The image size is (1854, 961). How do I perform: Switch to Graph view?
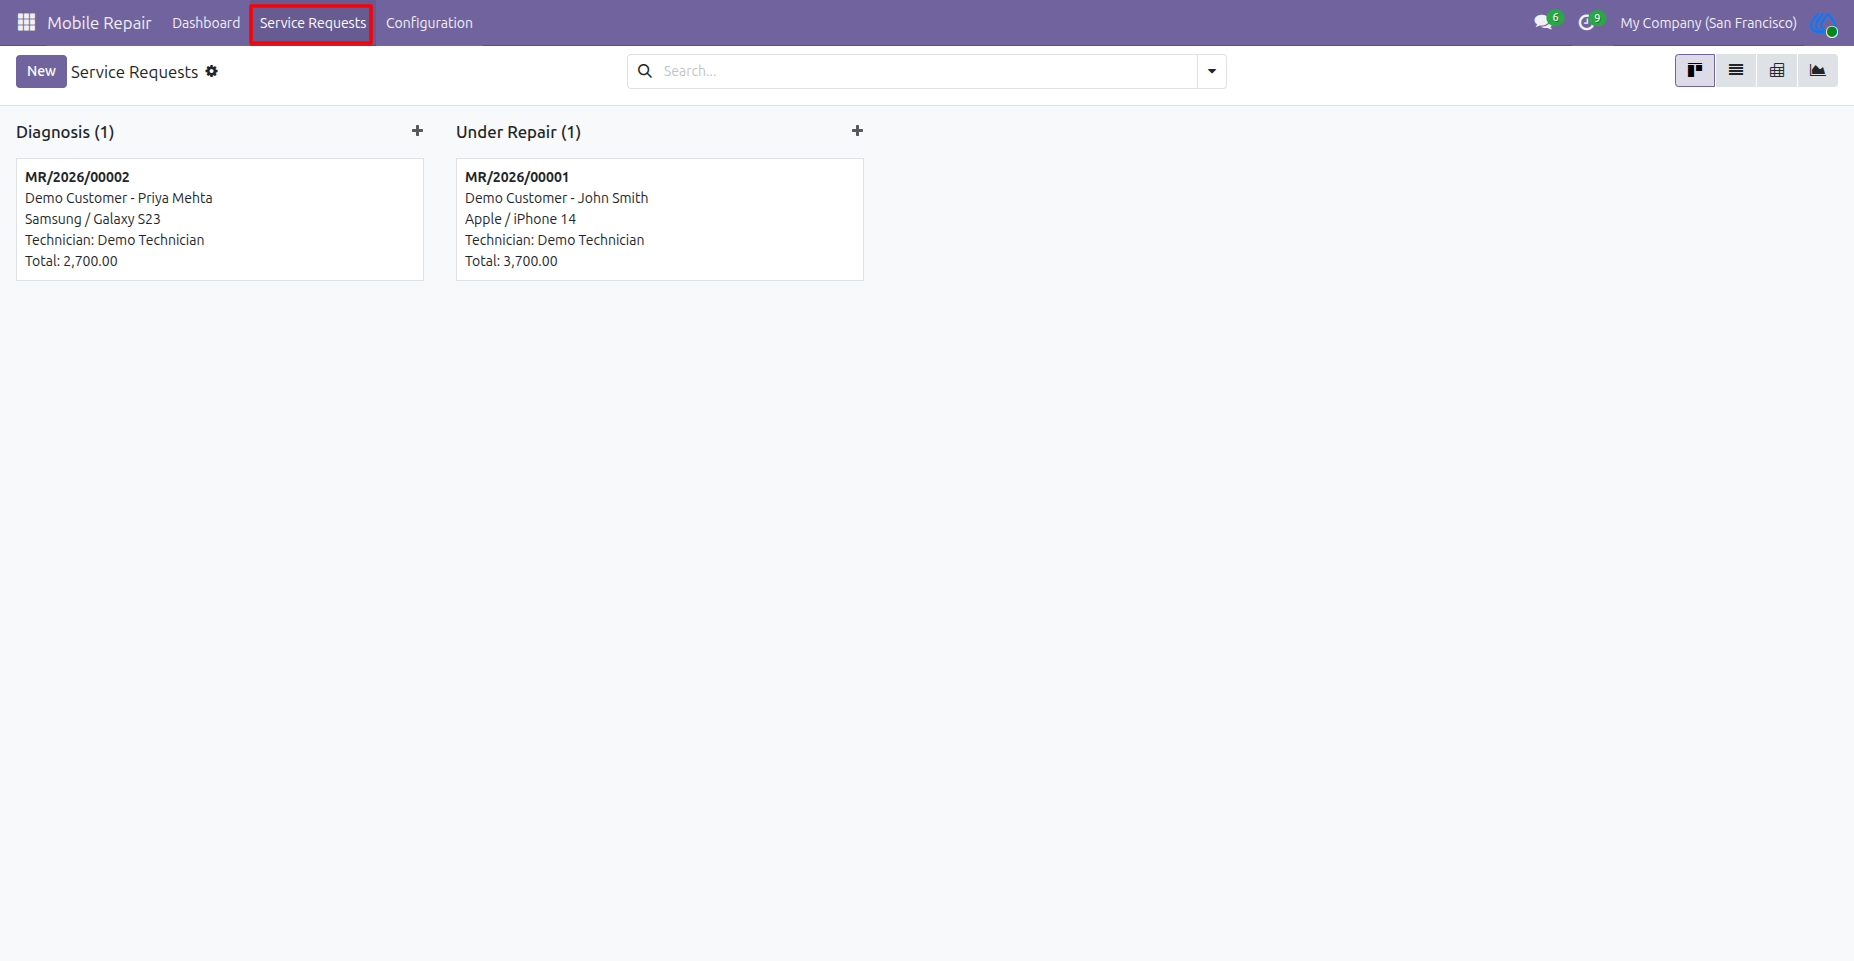pos(1818,71)
